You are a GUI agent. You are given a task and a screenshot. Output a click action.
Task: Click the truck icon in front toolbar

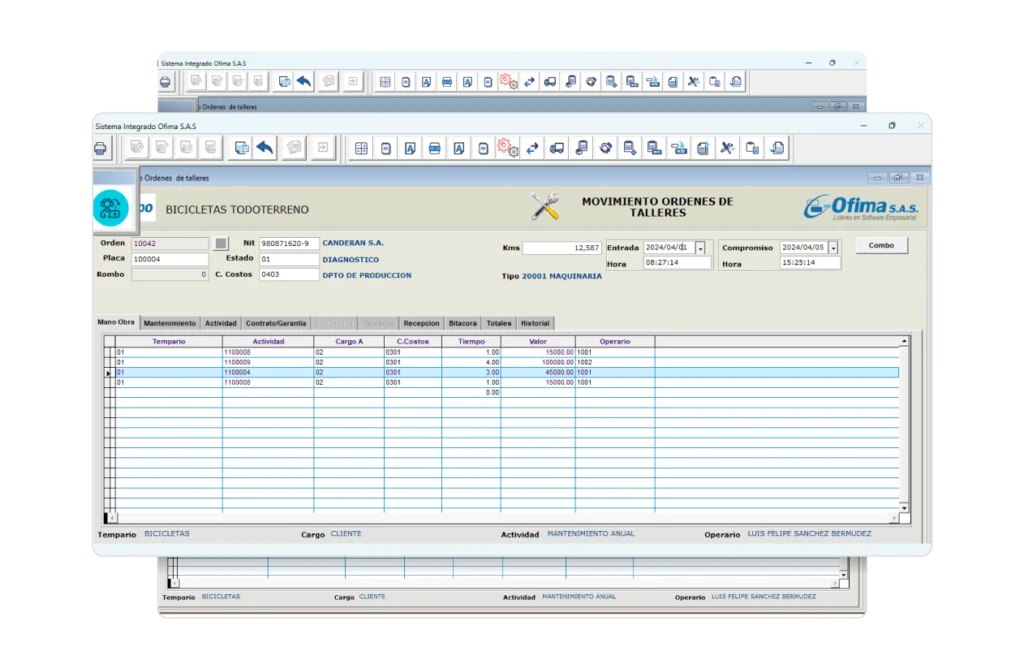point(556,148)
